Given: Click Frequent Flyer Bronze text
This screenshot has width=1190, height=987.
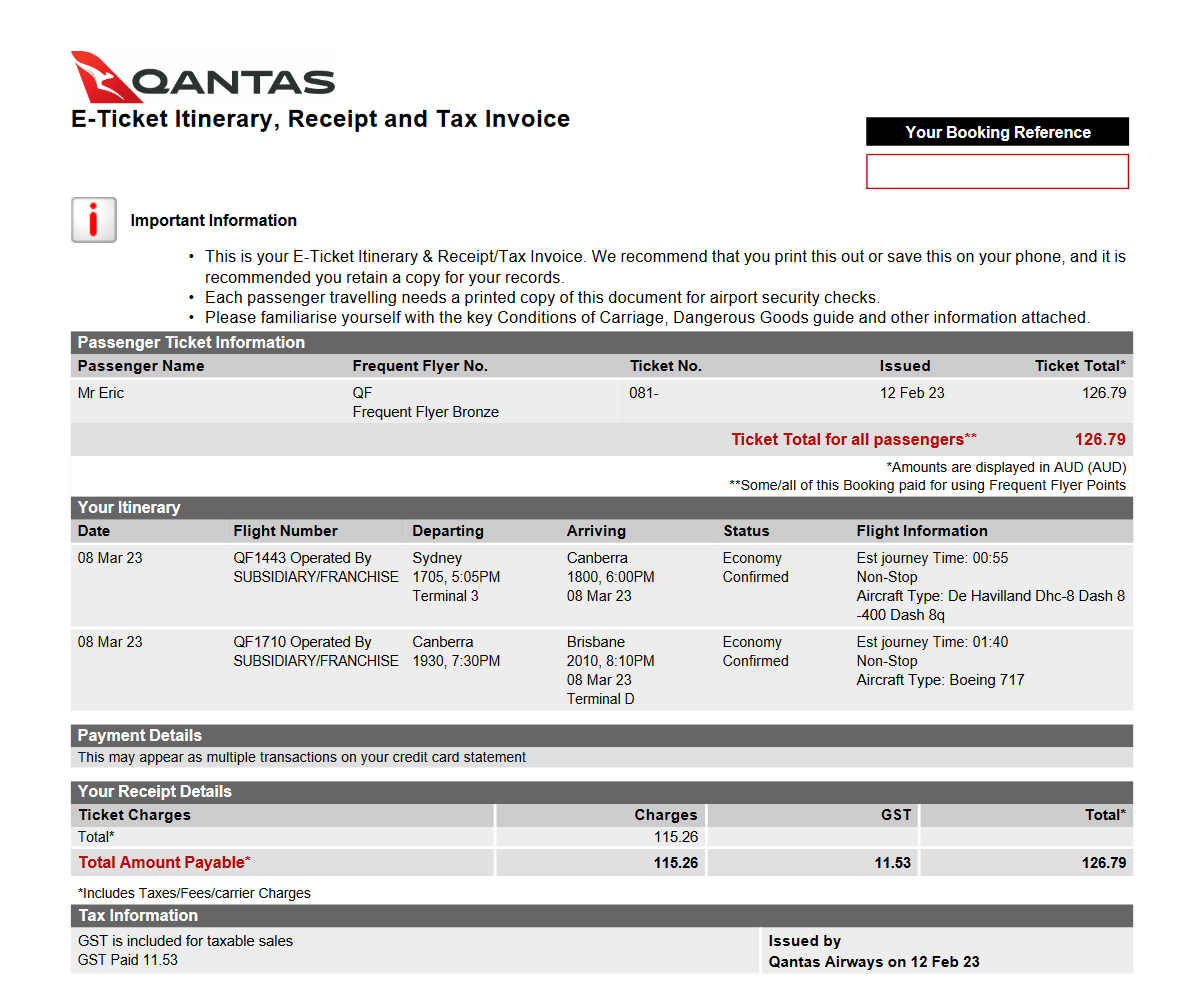Looking at the screenshot, I should click(426, 412).
